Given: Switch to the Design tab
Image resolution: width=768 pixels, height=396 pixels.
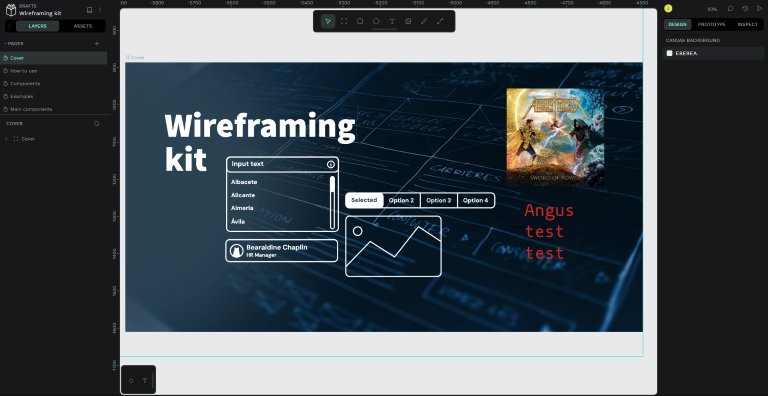Looking at the screenshot, I should [677, 25].
